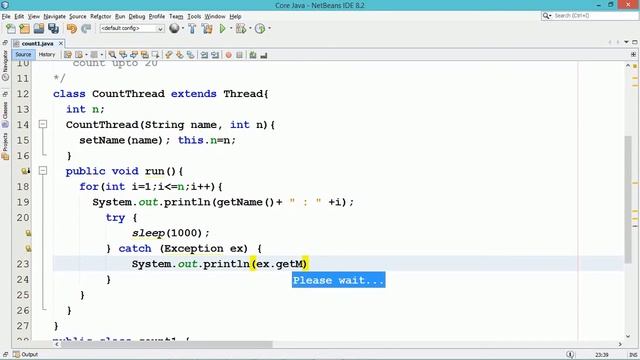The height and width of the screenshot is (360, 640).
Task: Click the Last Edit icon in editor toolbar
Action: [x=68, y=55]
